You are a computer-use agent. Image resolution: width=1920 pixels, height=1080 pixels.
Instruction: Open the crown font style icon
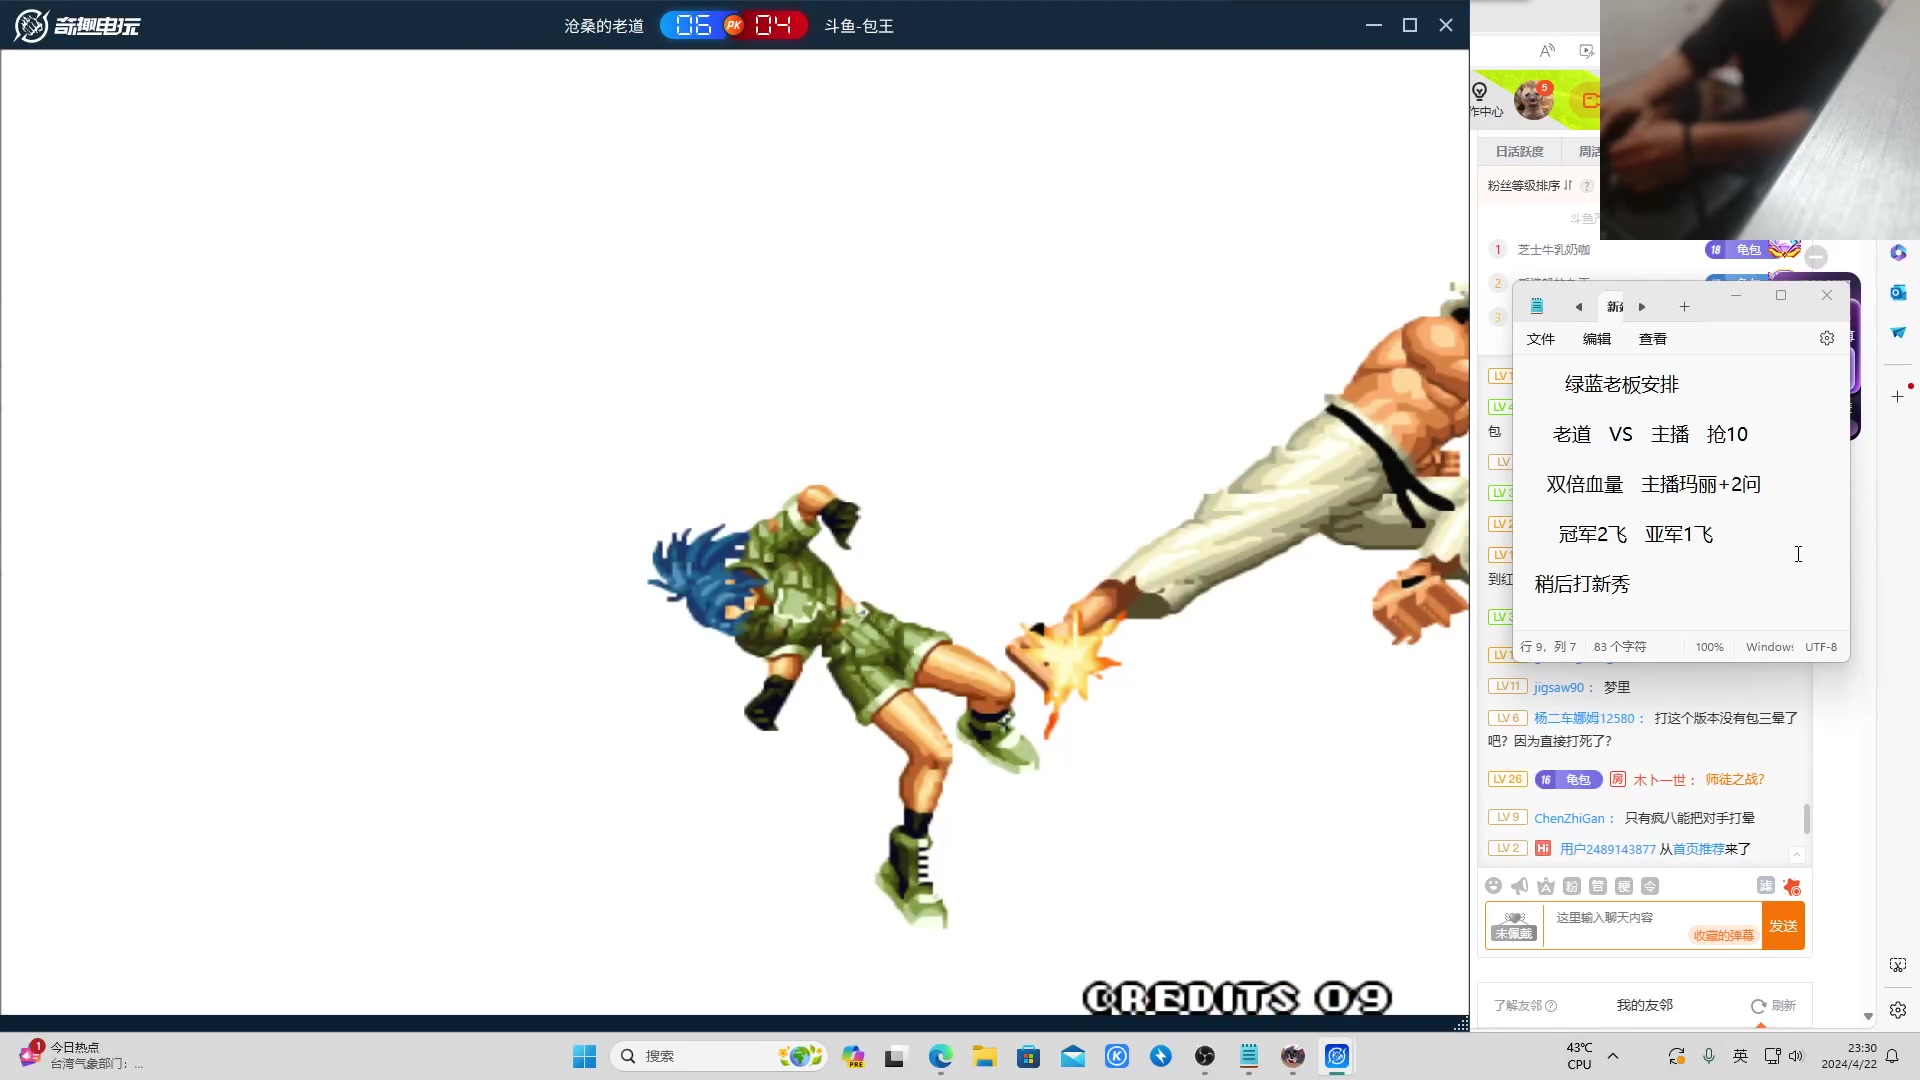pyautogui.click(x=1546, y=886)
